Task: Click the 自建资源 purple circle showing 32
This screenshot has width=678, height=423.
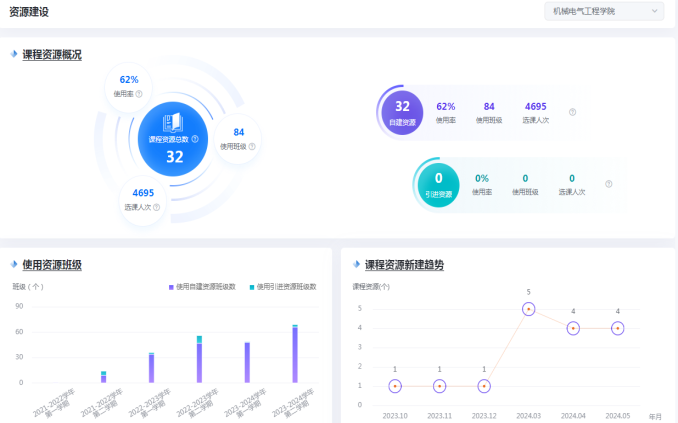Action: coord(403,111)
